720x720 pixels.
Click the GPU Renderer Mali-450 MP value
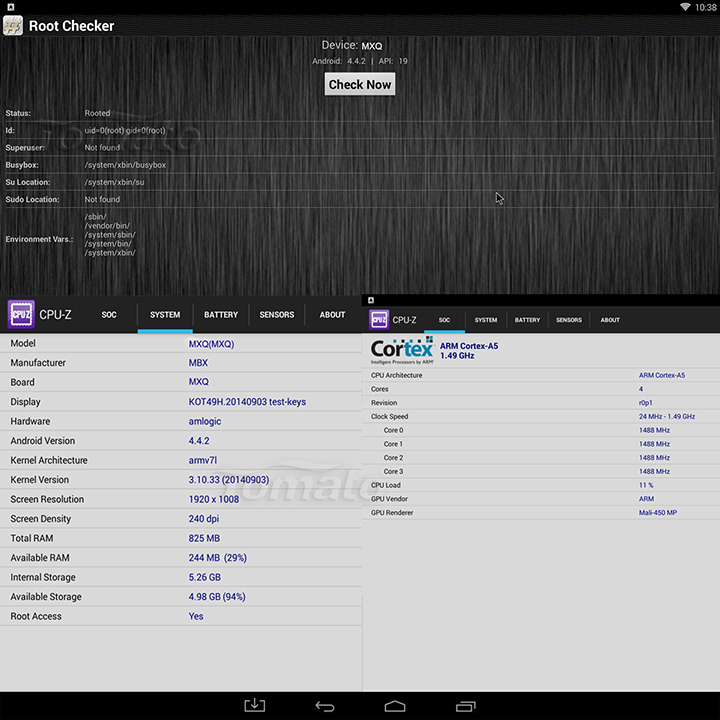(658, 512)
